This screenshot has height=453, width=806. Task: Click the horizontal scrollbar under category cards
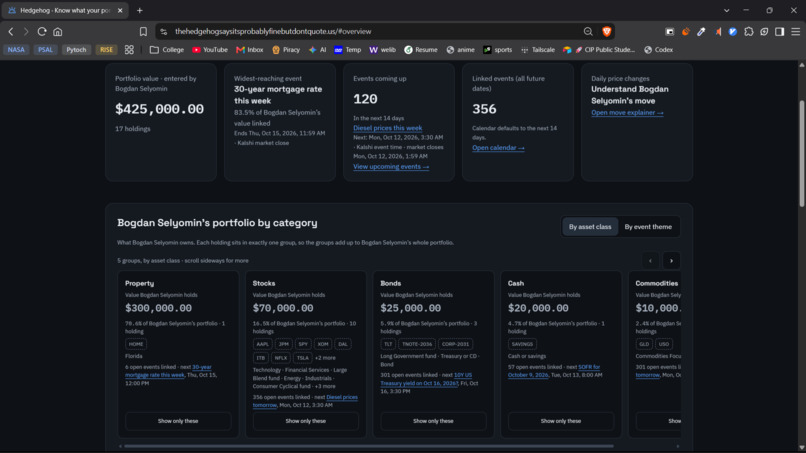coord(369,446)
